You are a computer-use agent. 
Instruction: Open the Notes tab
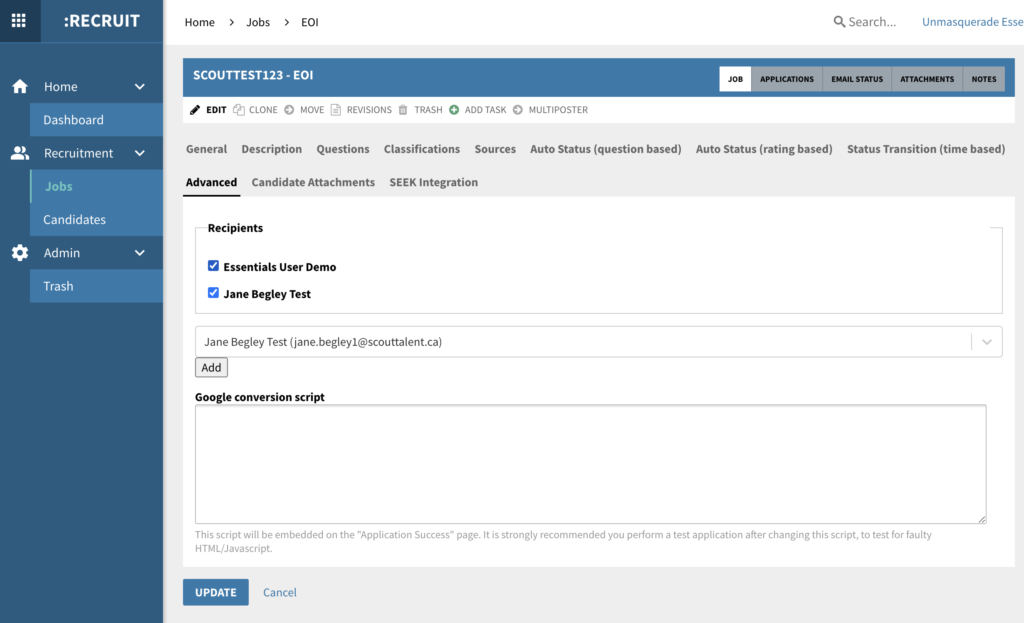click(984, 79)
